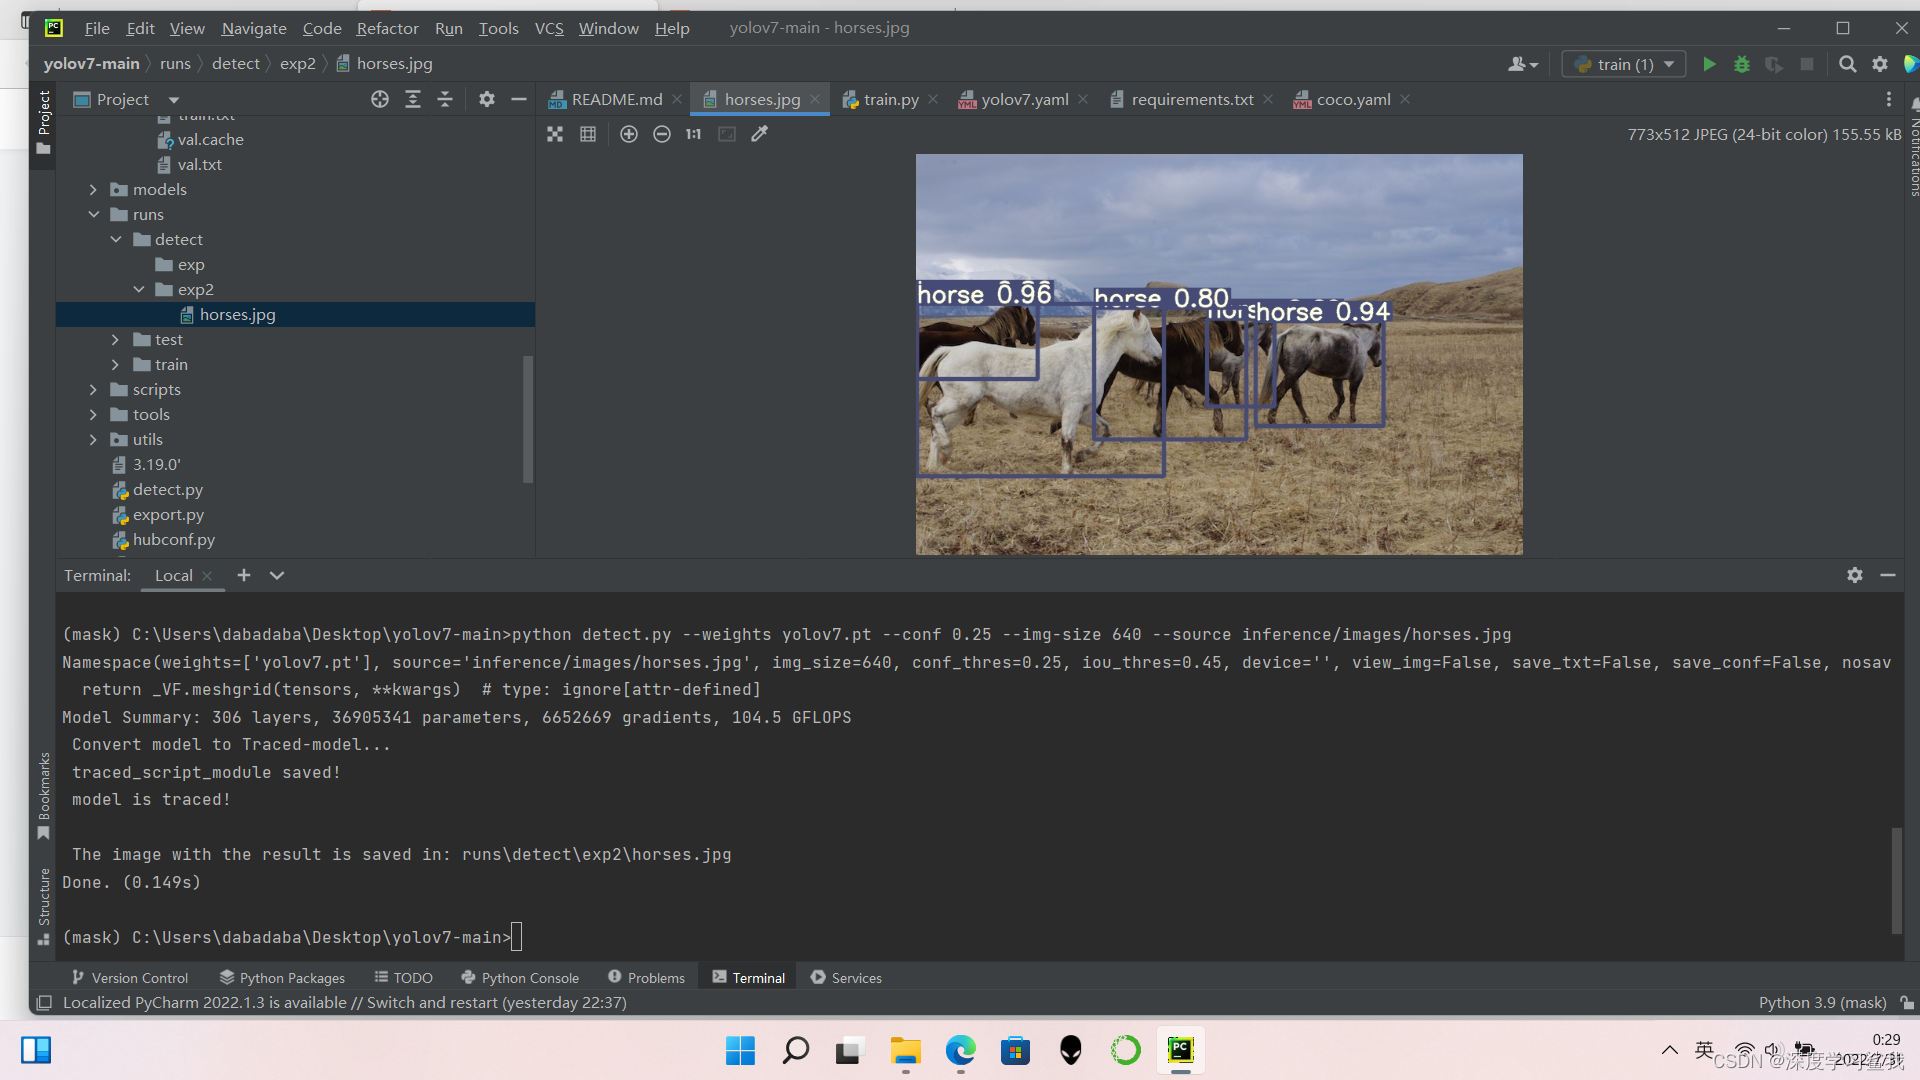The image size is (1920, 1080).
Task: Click the Debug bug icon
Action: 1741,64
